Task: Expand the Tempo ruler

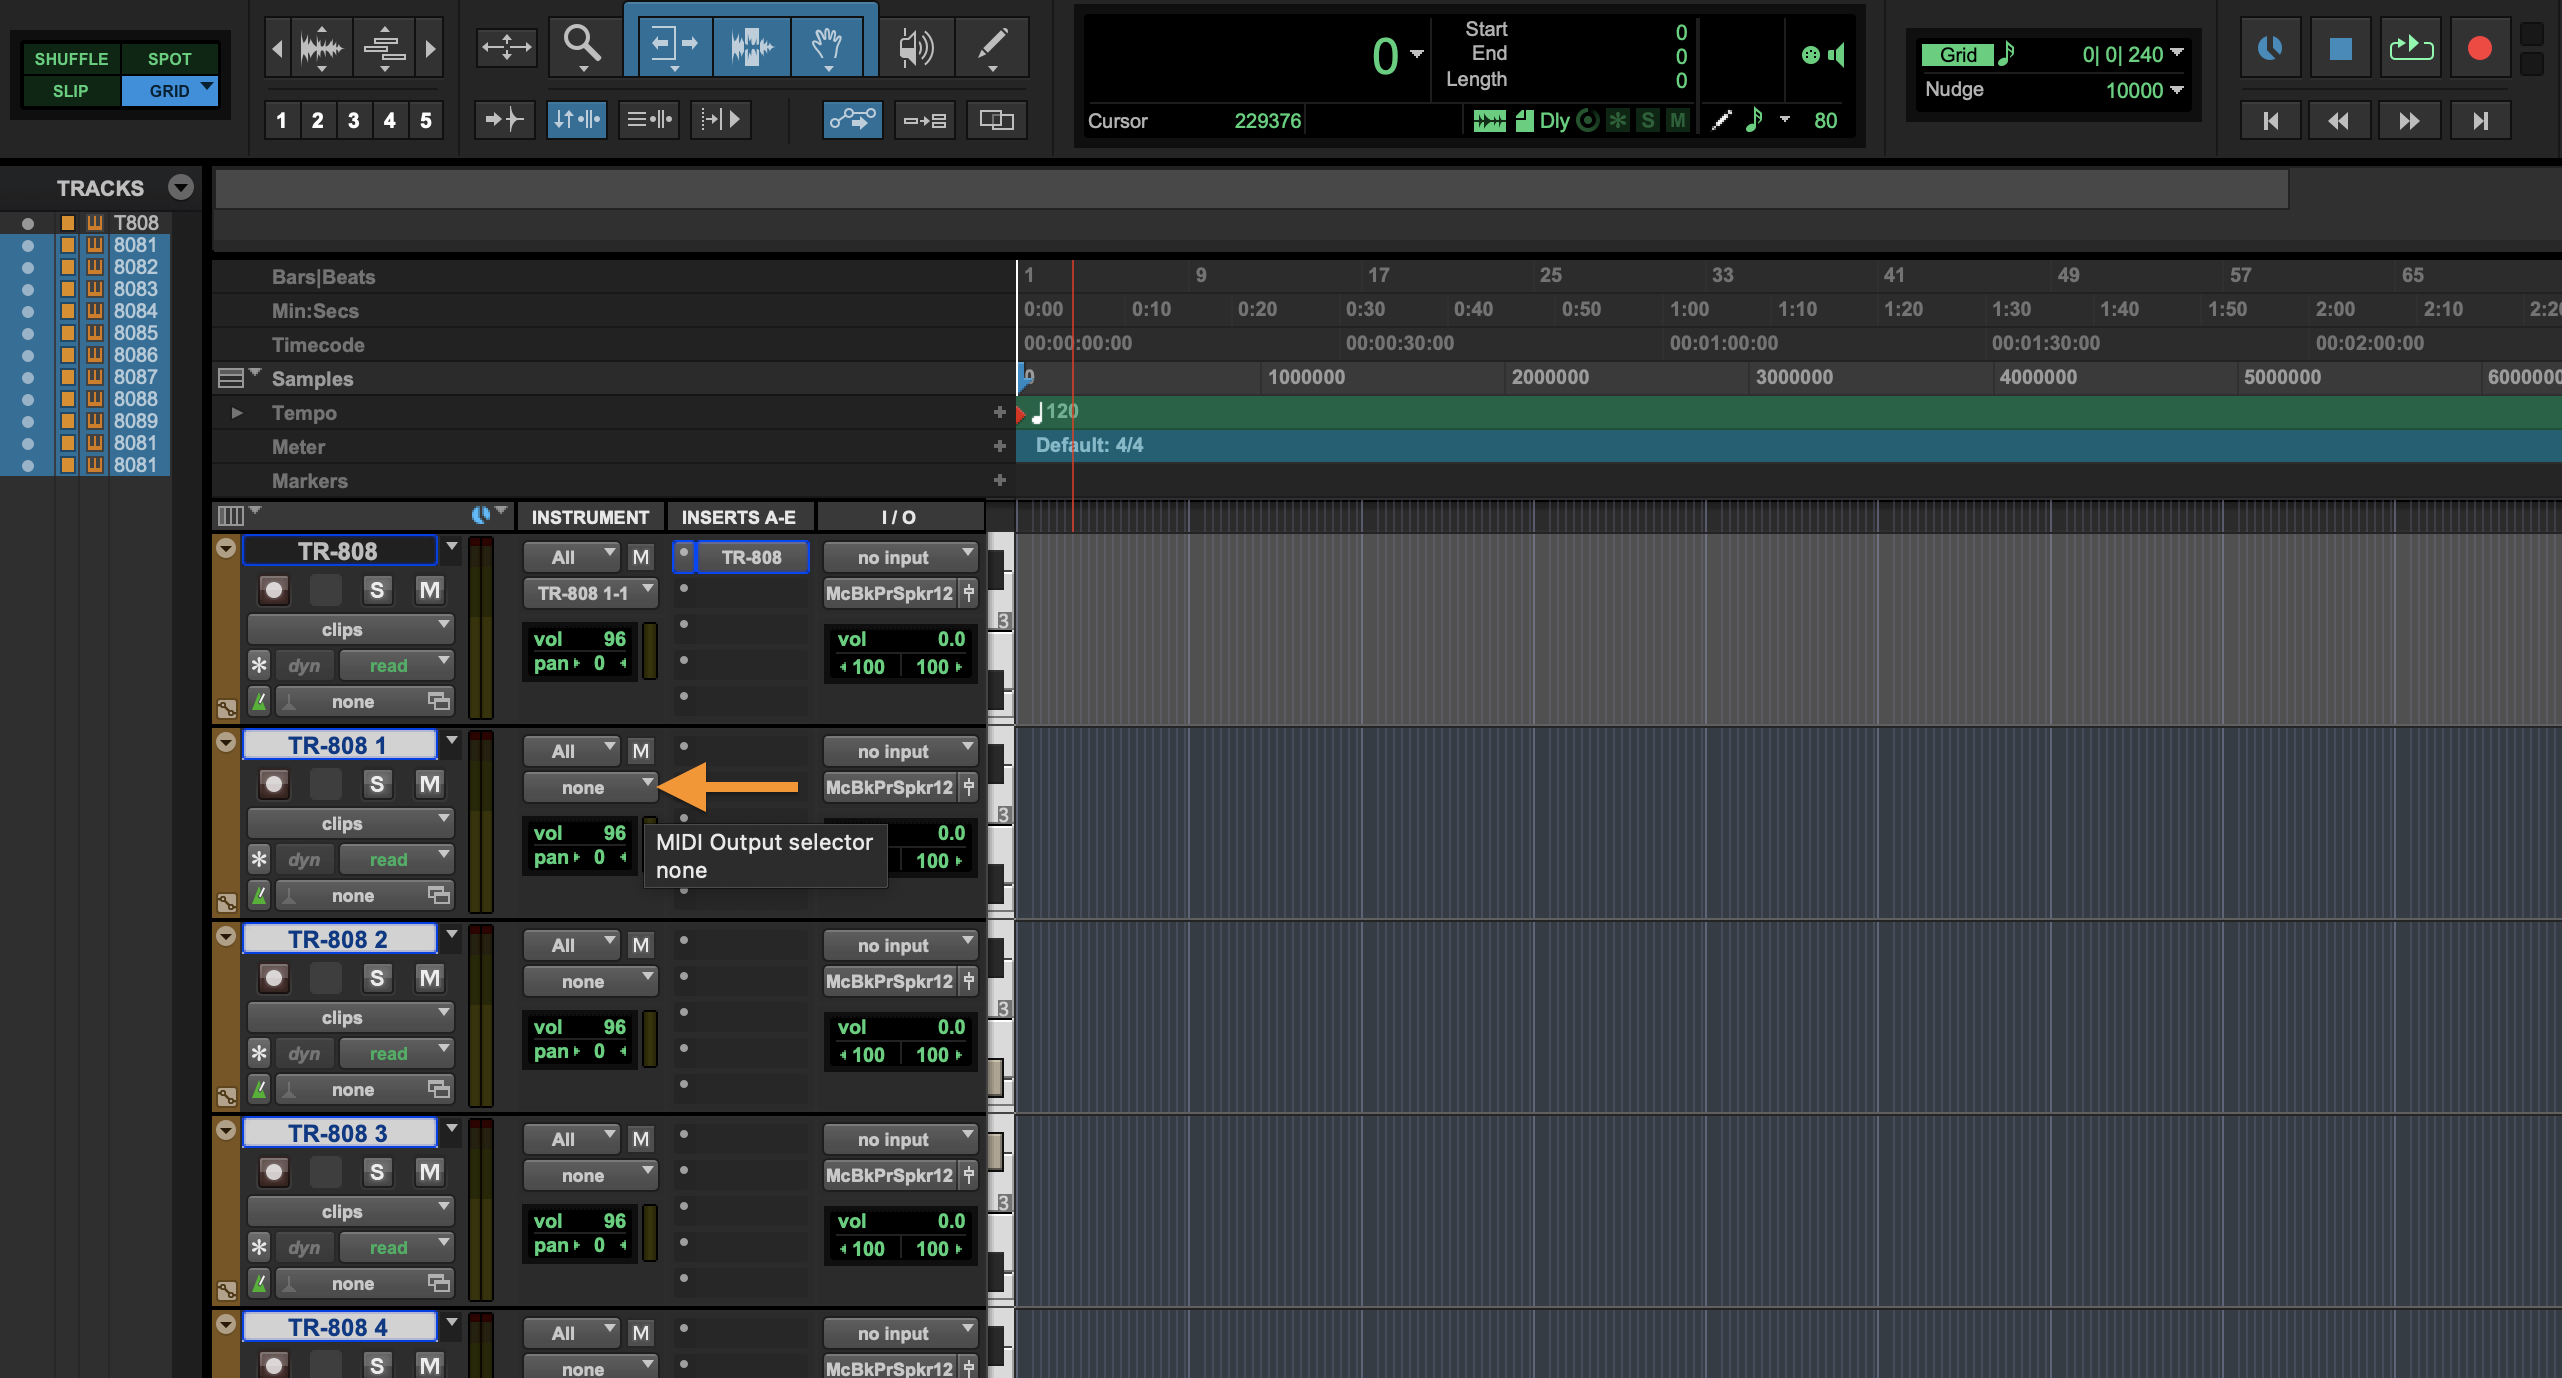Action: click(x=237, y=412)
